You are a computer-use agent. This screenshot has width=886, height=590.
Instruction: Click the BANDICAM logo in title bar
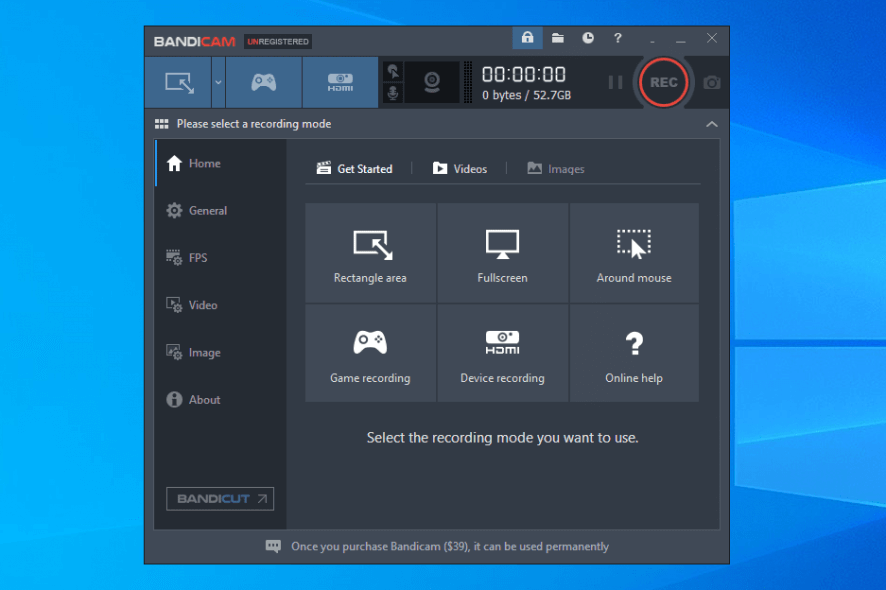pyautogui.click(x=194, y=42)
